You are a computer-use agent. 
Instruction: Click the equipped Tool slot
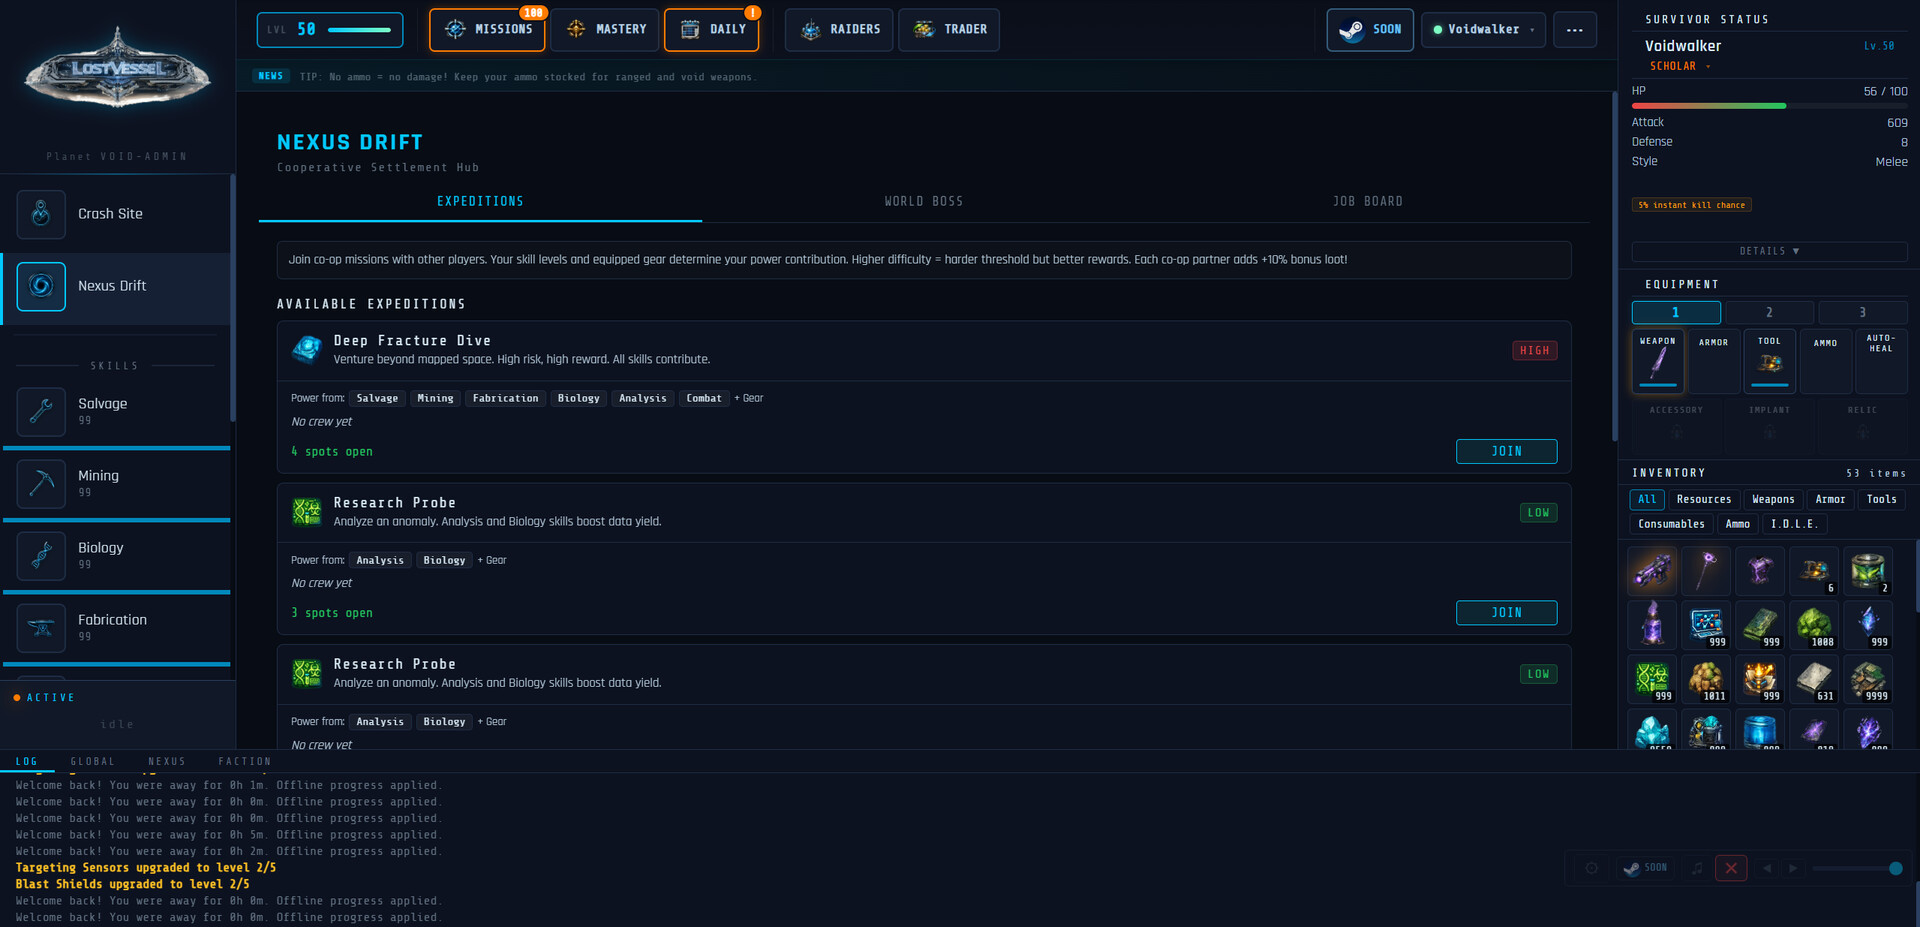click(1769, 361)
